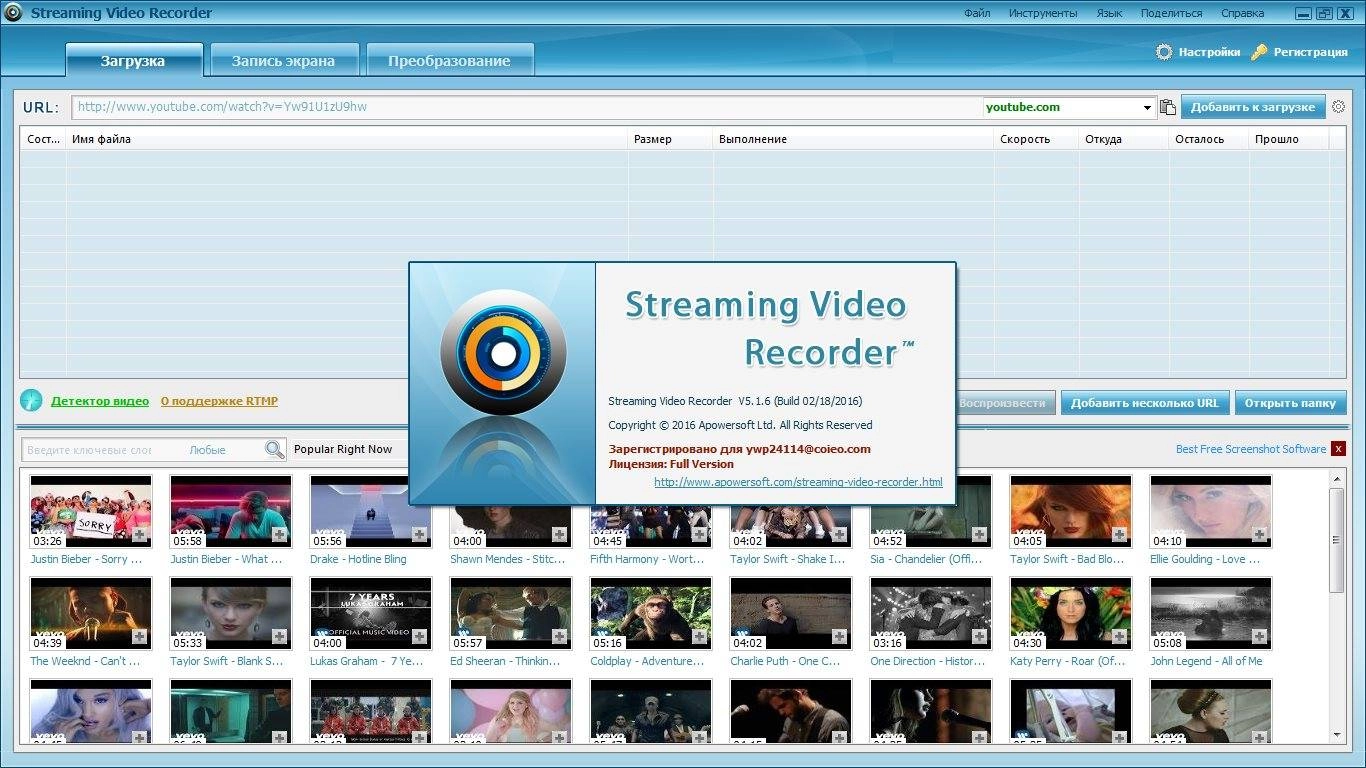Sort by Откуда column header

coord(1123,139)
